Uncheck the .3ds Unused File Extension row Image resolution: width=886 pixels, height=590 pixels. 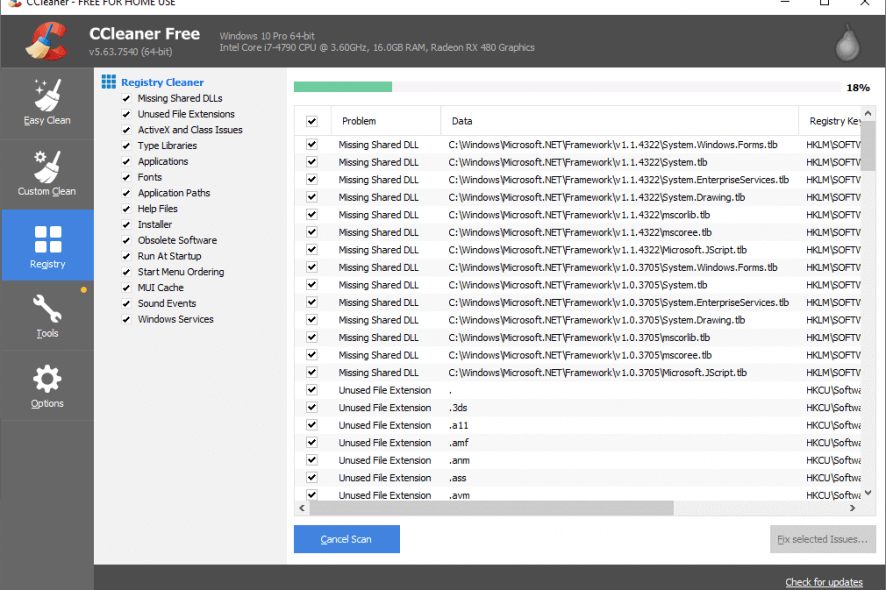pyautogui.click(x=312, y=407)
